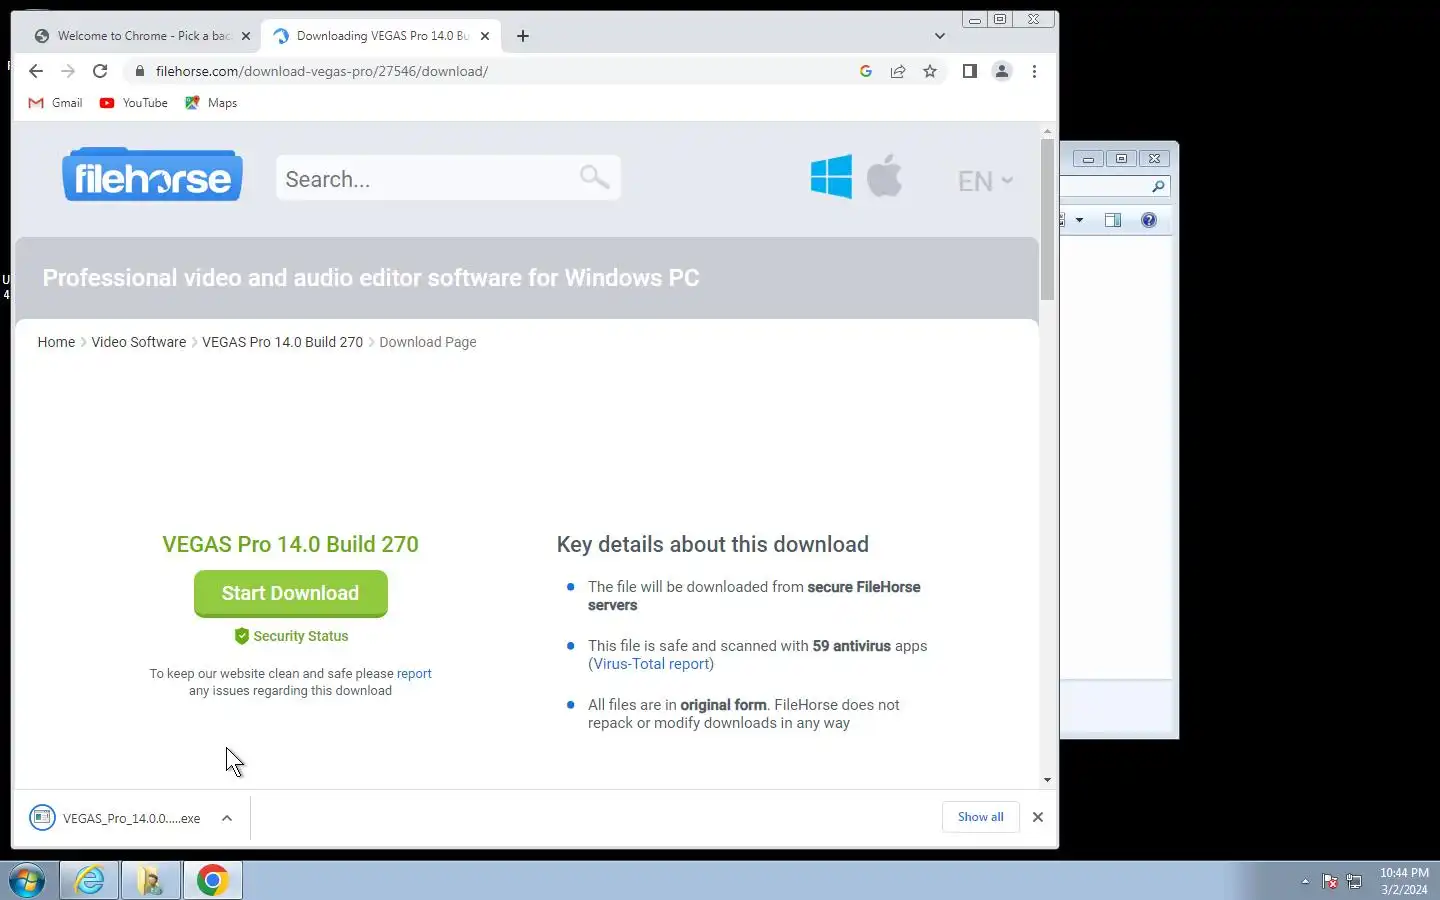Click the VEGAS Pro 14.0 Build 270 heading
Viewport: 1440px width, 900px height.
point(290,545)
